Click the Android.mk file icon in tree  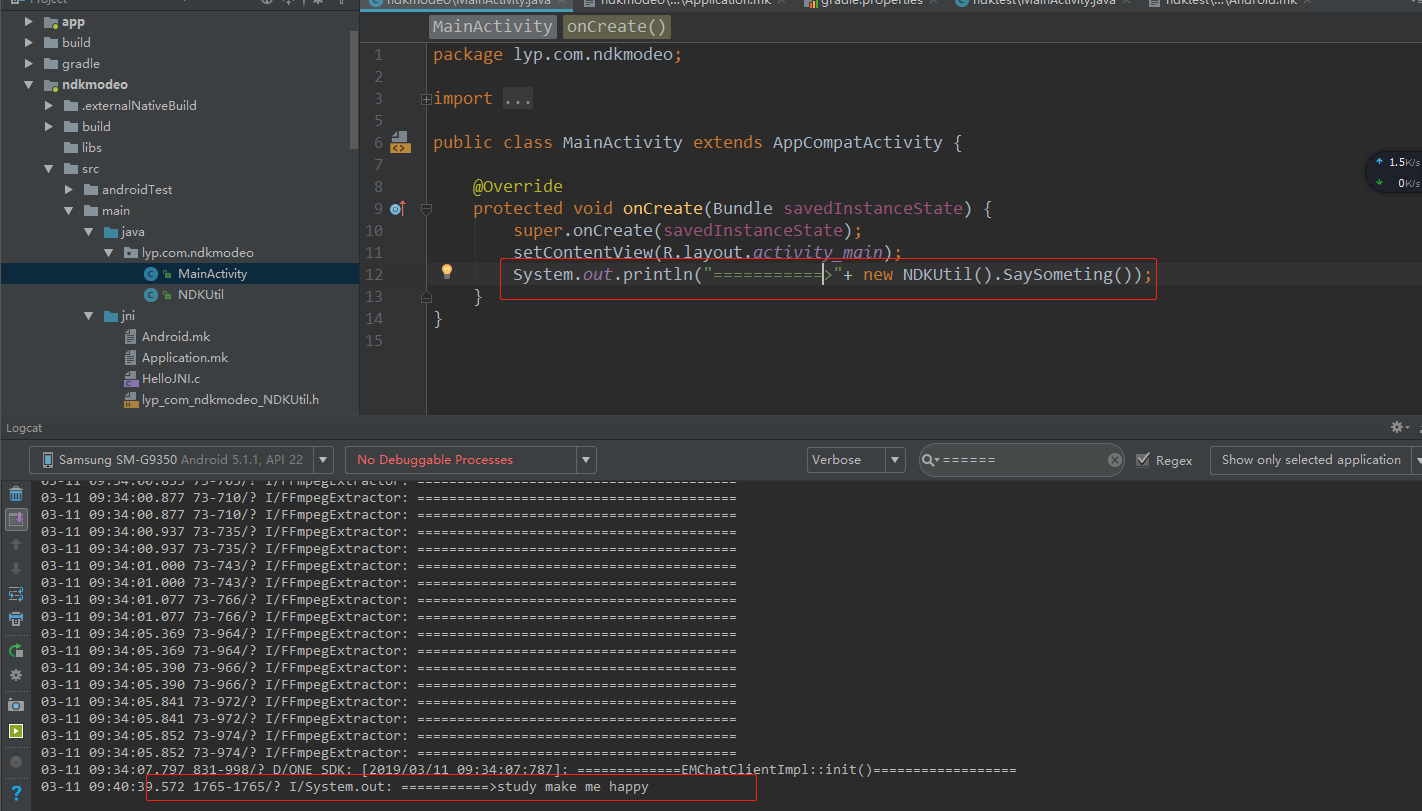131,336
